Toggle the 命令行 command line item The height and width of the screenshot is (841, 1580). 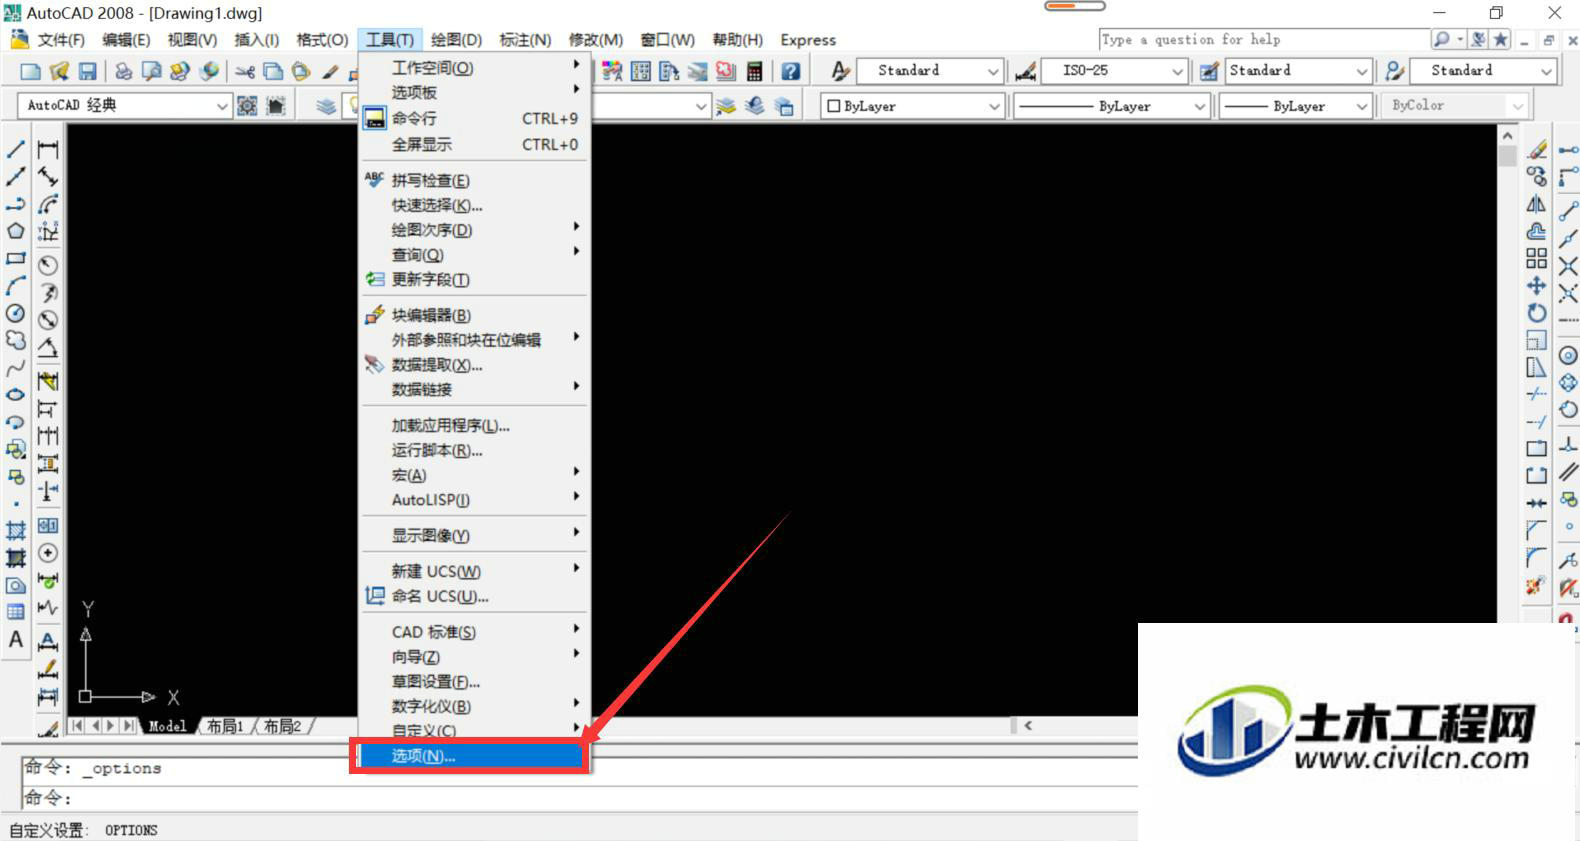point(475,118)
